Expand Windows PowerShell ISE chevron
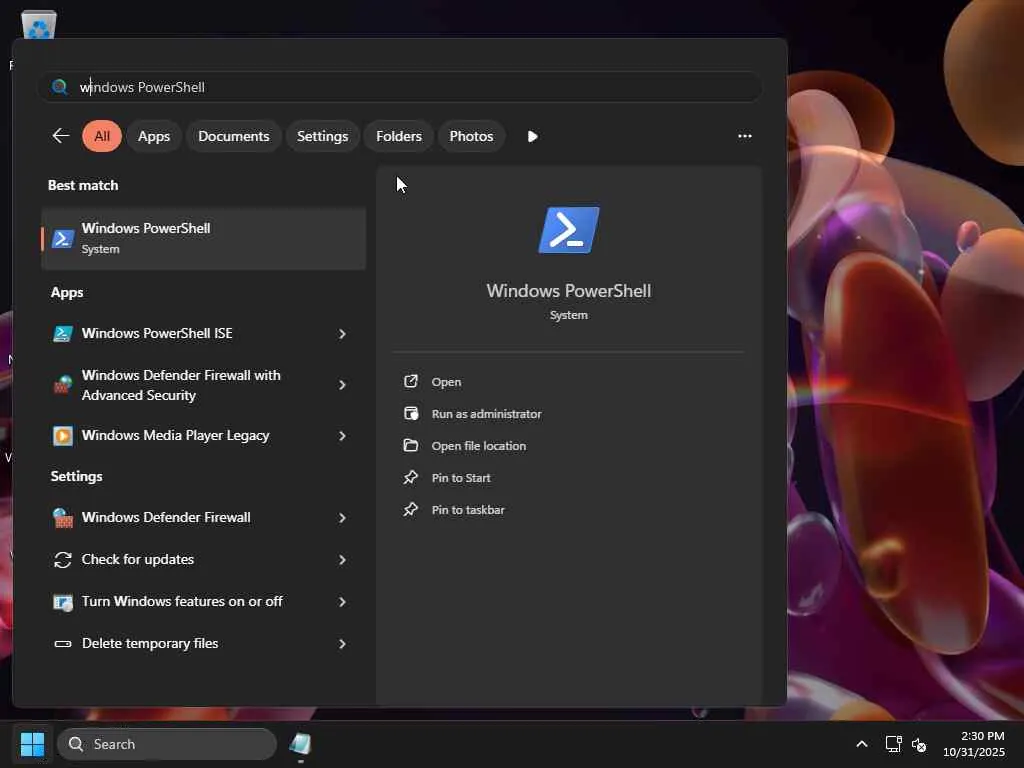This screenshot has width=1024, height=768. coord(342,334)
